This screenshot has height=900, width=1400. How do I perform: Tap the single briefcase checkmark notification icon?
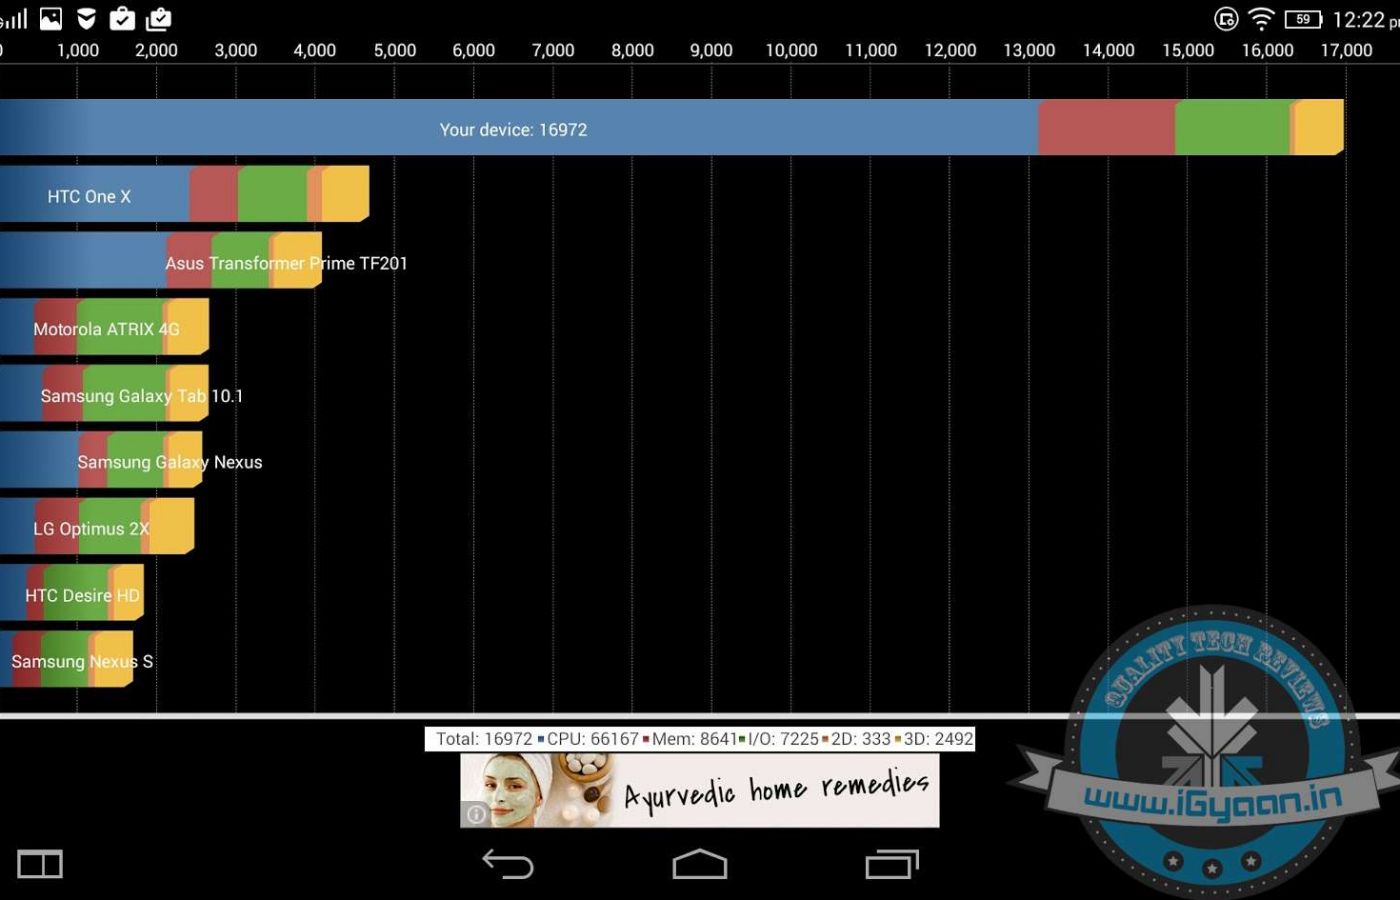122,18
